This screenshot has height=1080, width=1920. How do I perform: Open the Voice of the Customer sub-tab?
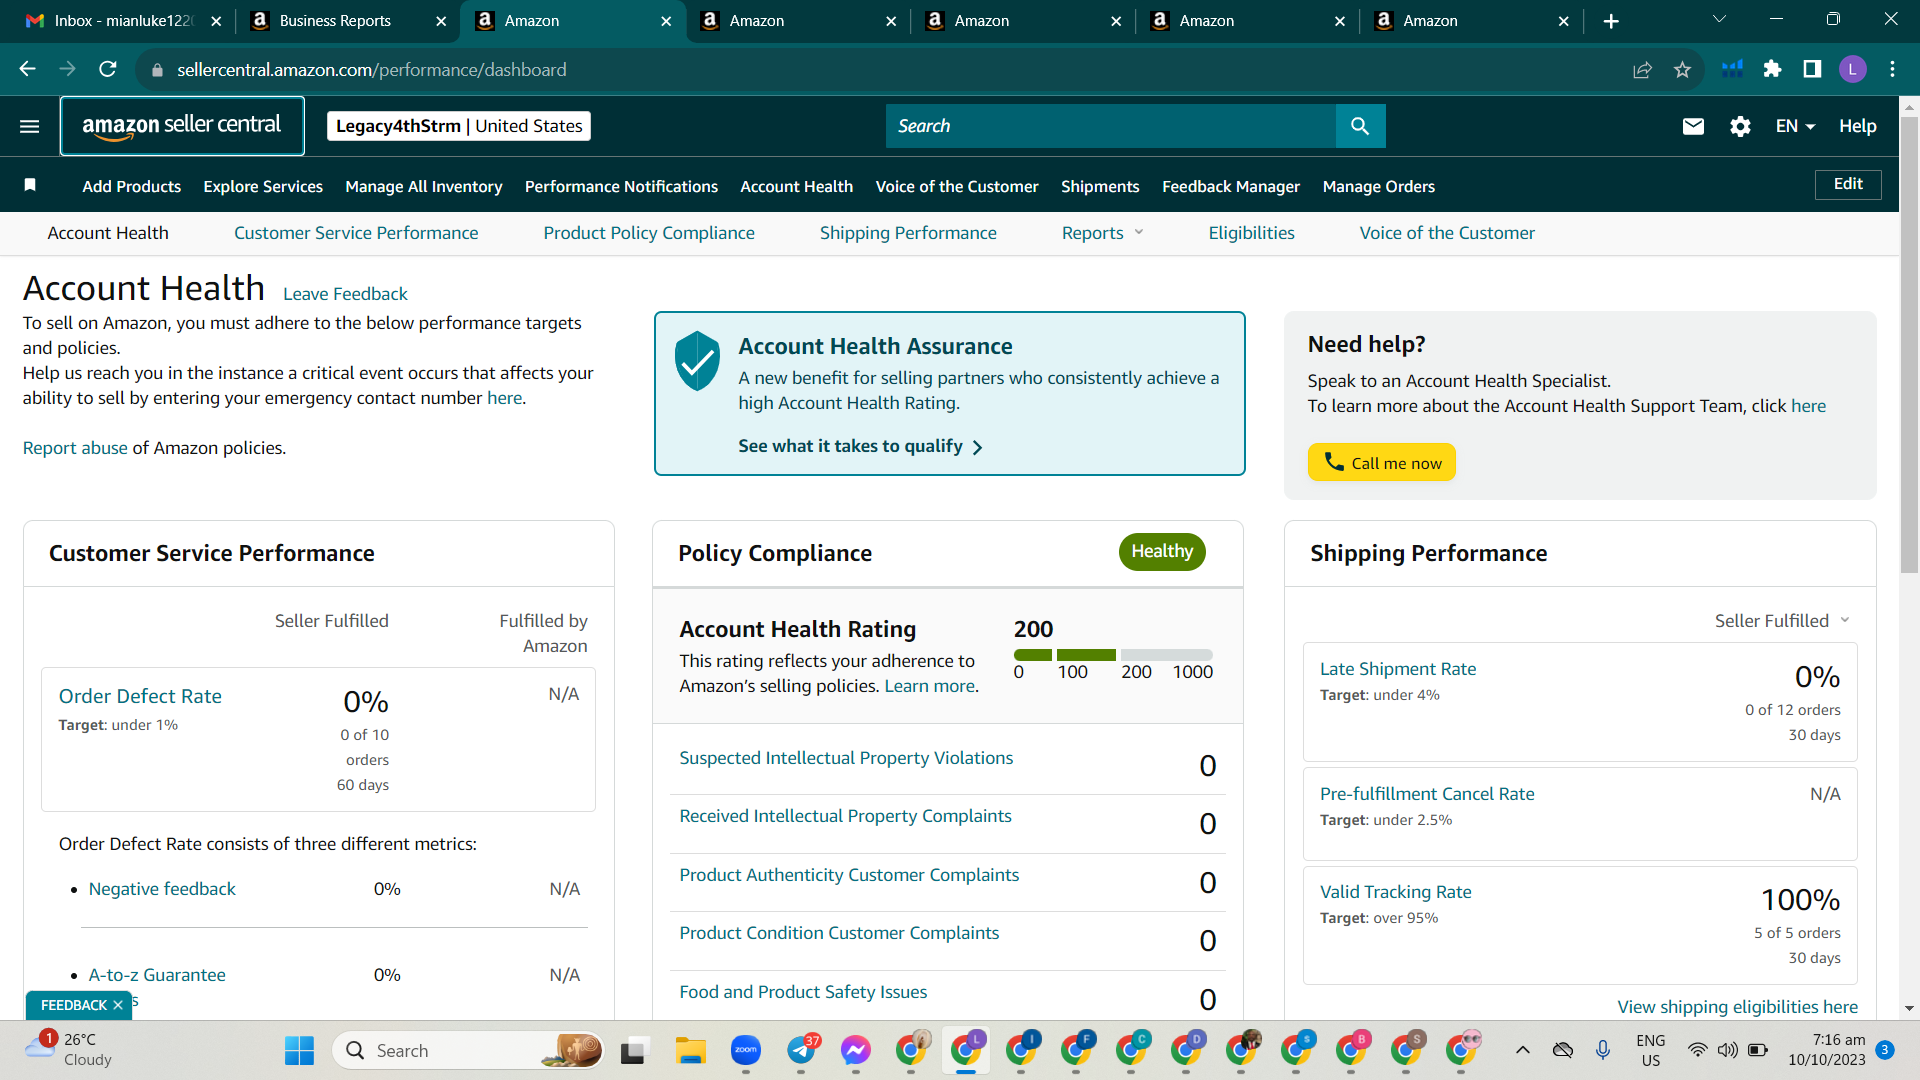point(1447,233)
